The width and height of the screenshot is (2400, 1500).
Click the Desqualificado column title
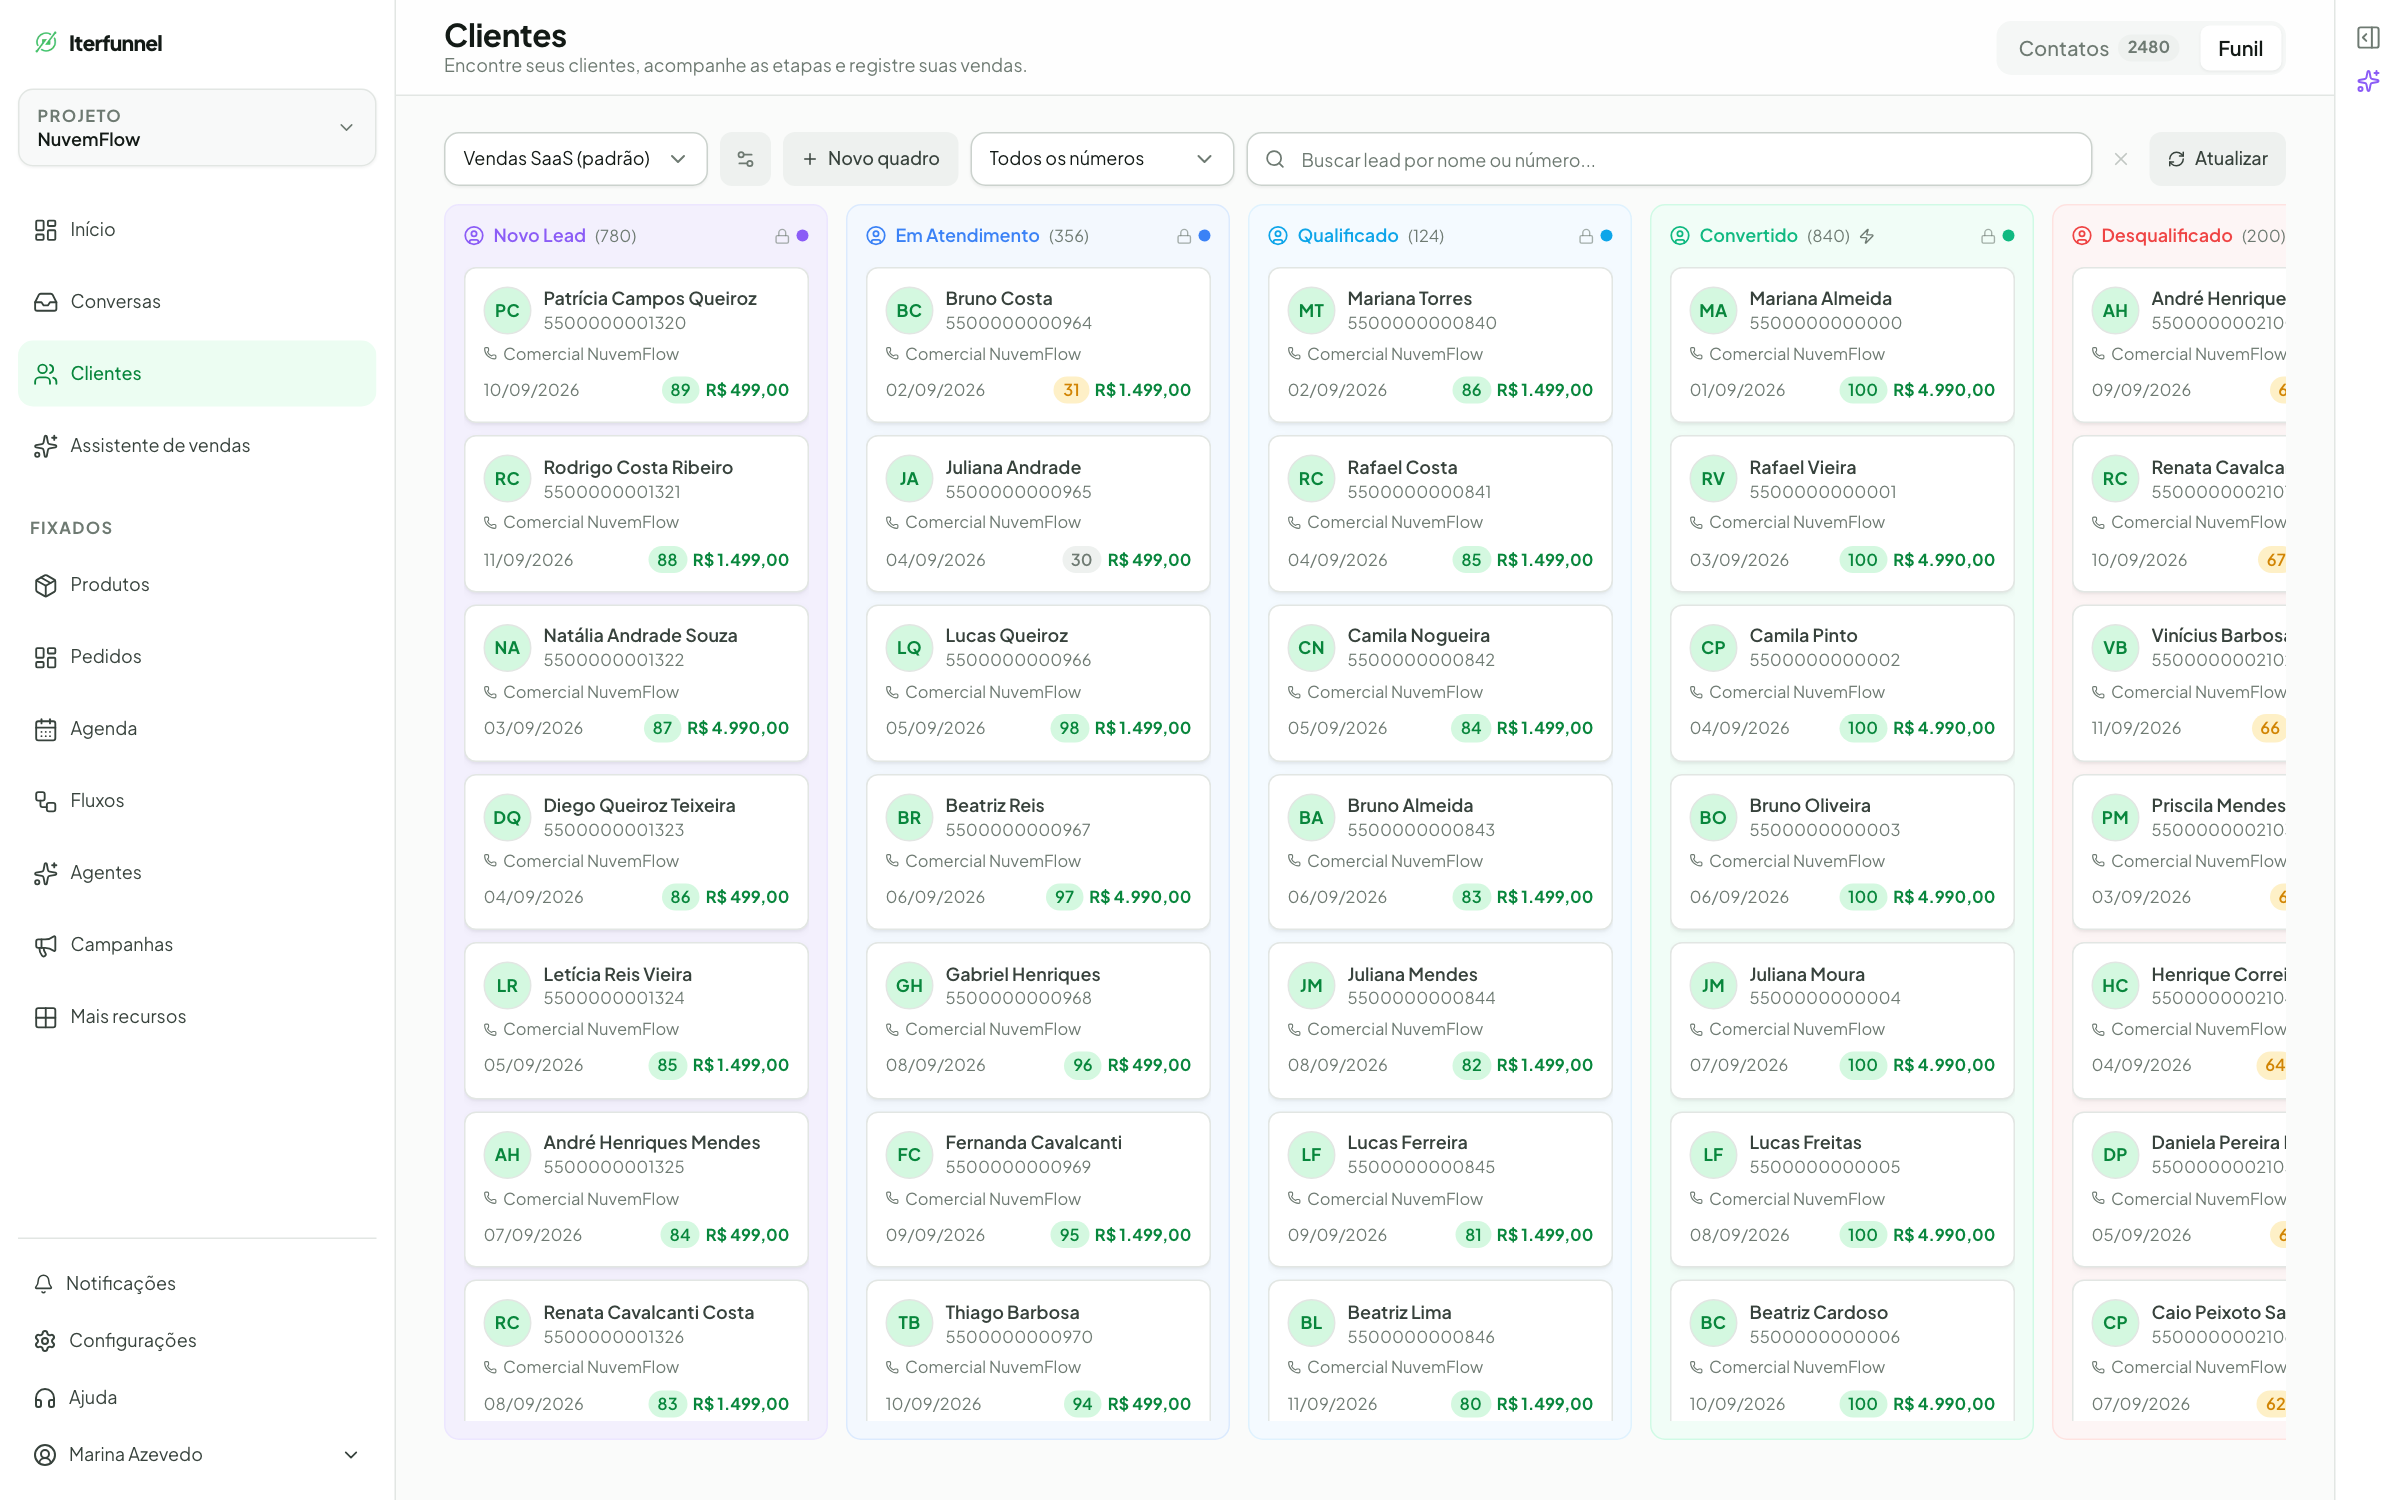[2166, 236]
